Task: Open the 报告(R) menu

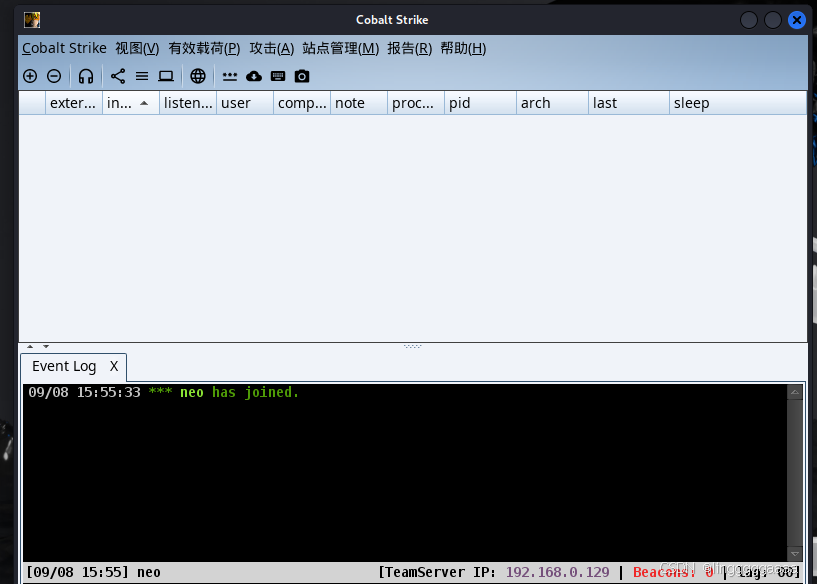Action: coord(410,48)
